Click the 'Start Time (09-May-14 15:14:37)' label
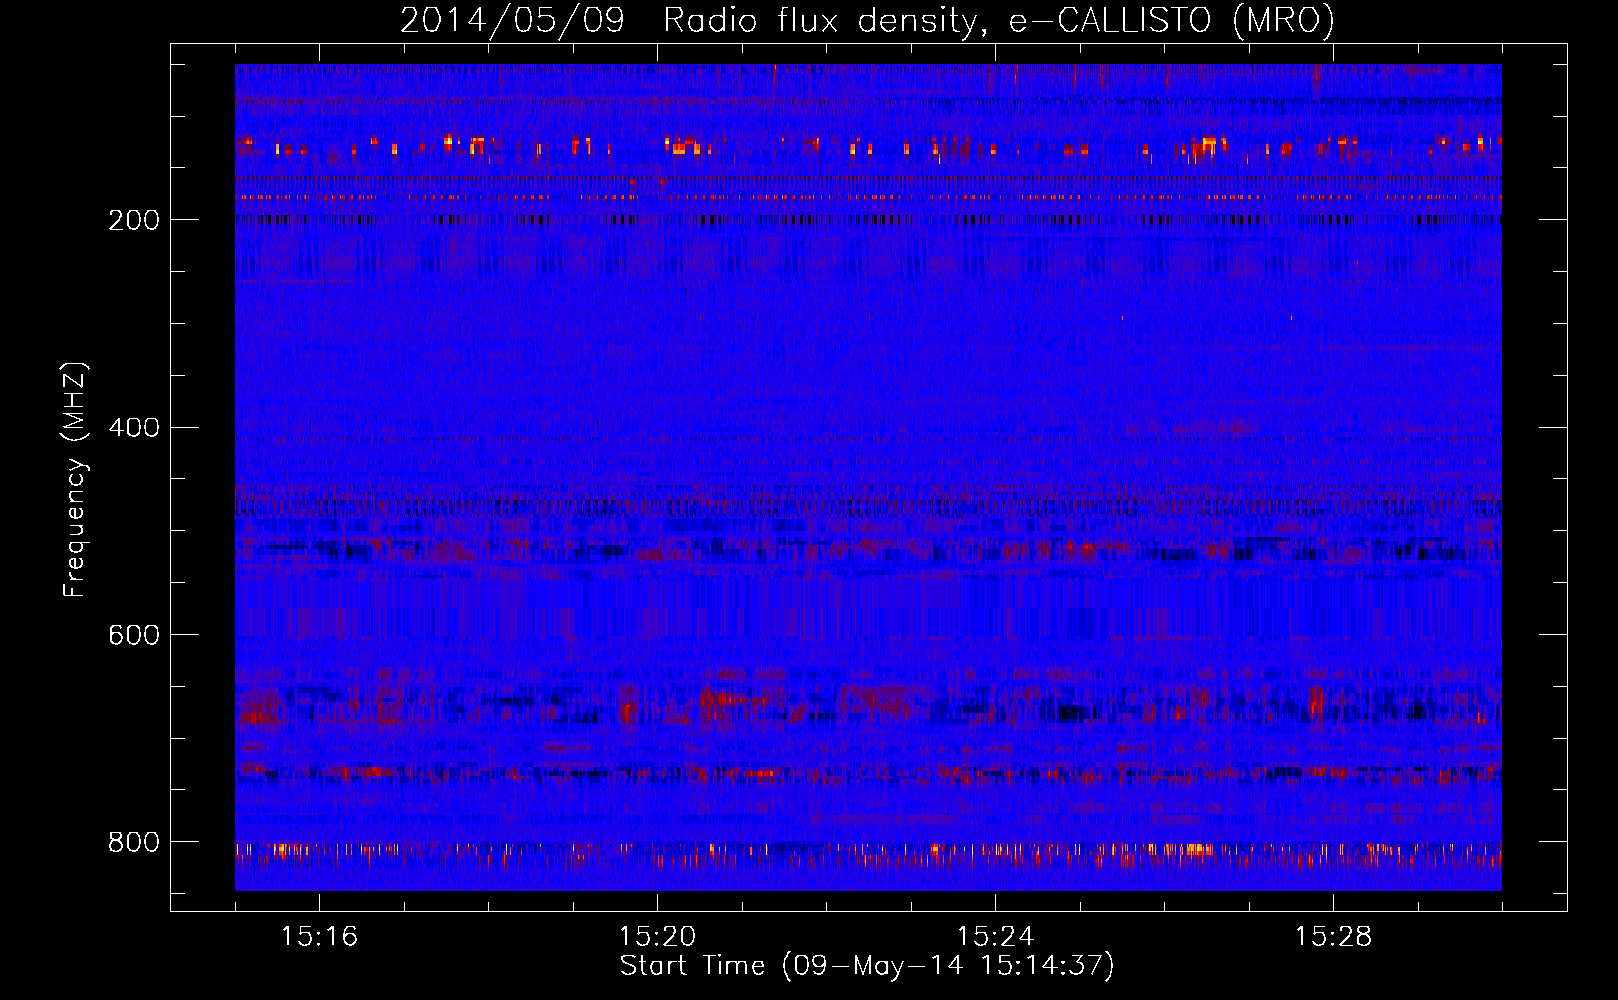This screenshot has height=1000, width=1618. (867, 965)
